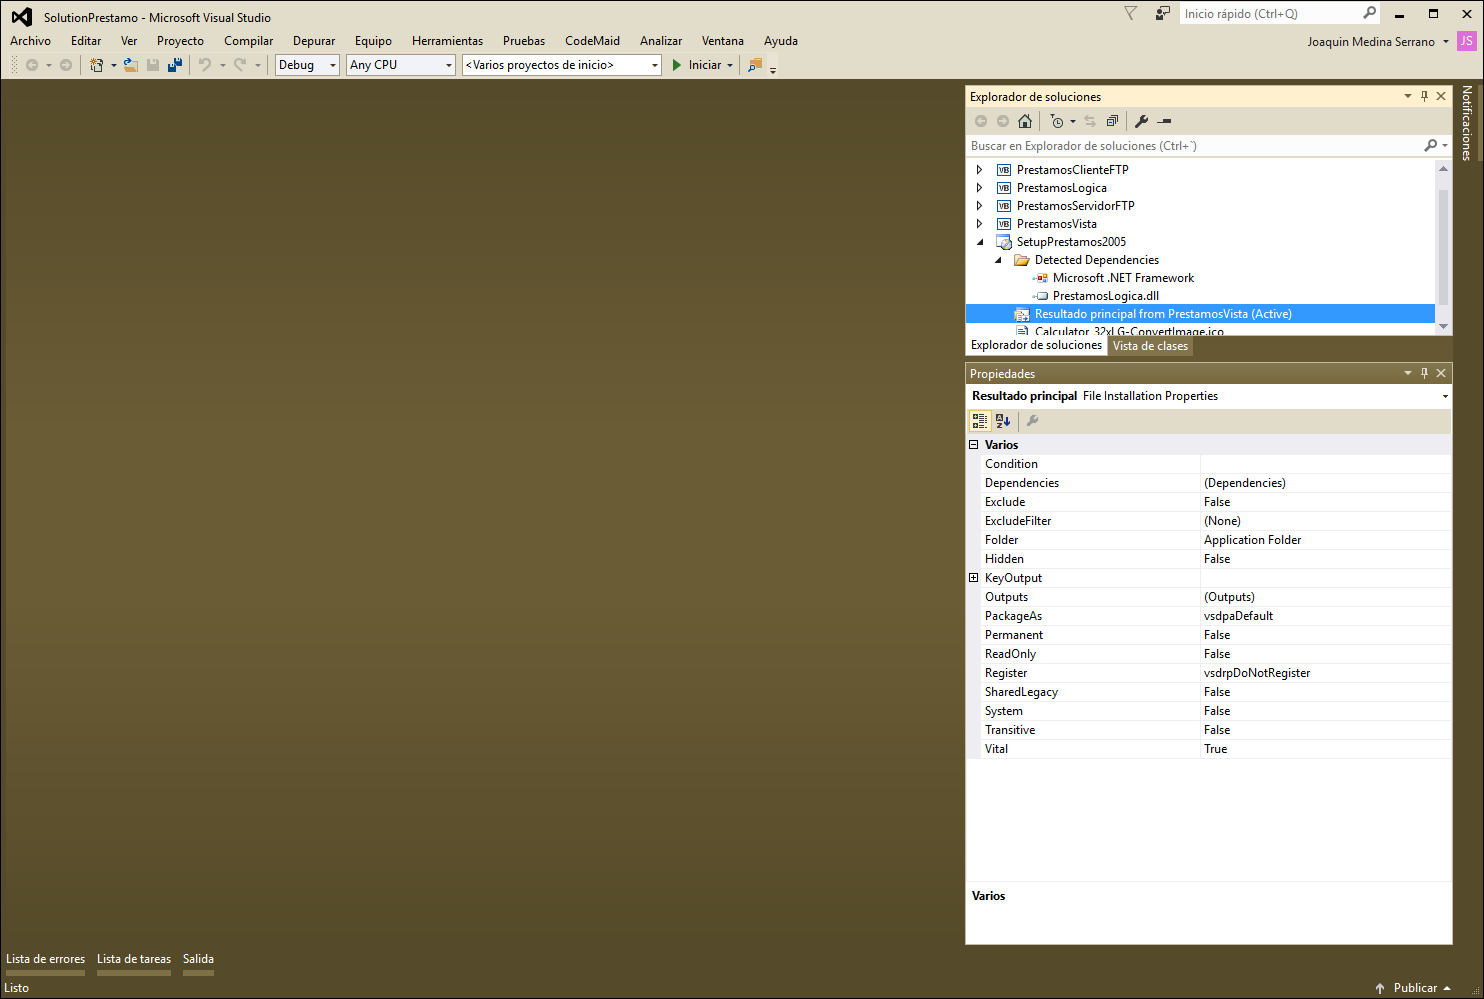The image size is (1484, 999).
Task: Collapse the Varios property category
Action: 974,445
